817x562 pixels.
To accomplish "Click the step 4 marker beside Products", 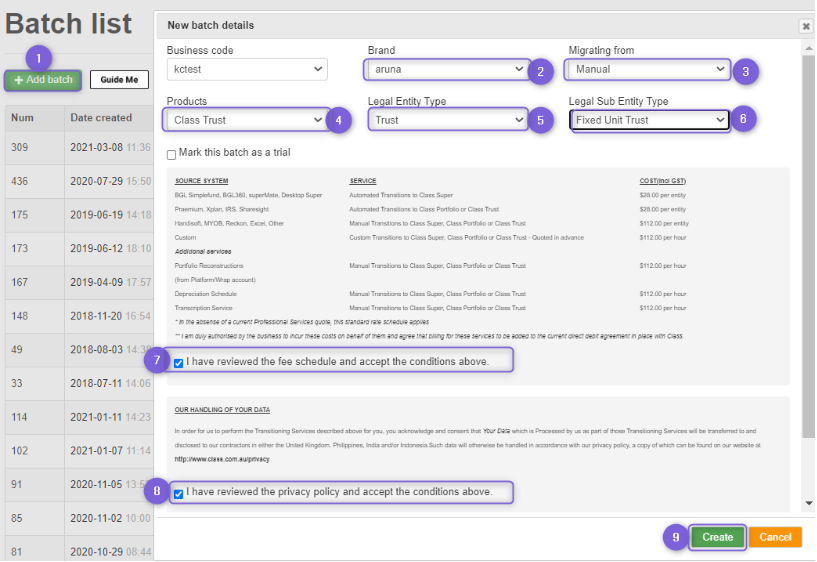I will point(339,120).
